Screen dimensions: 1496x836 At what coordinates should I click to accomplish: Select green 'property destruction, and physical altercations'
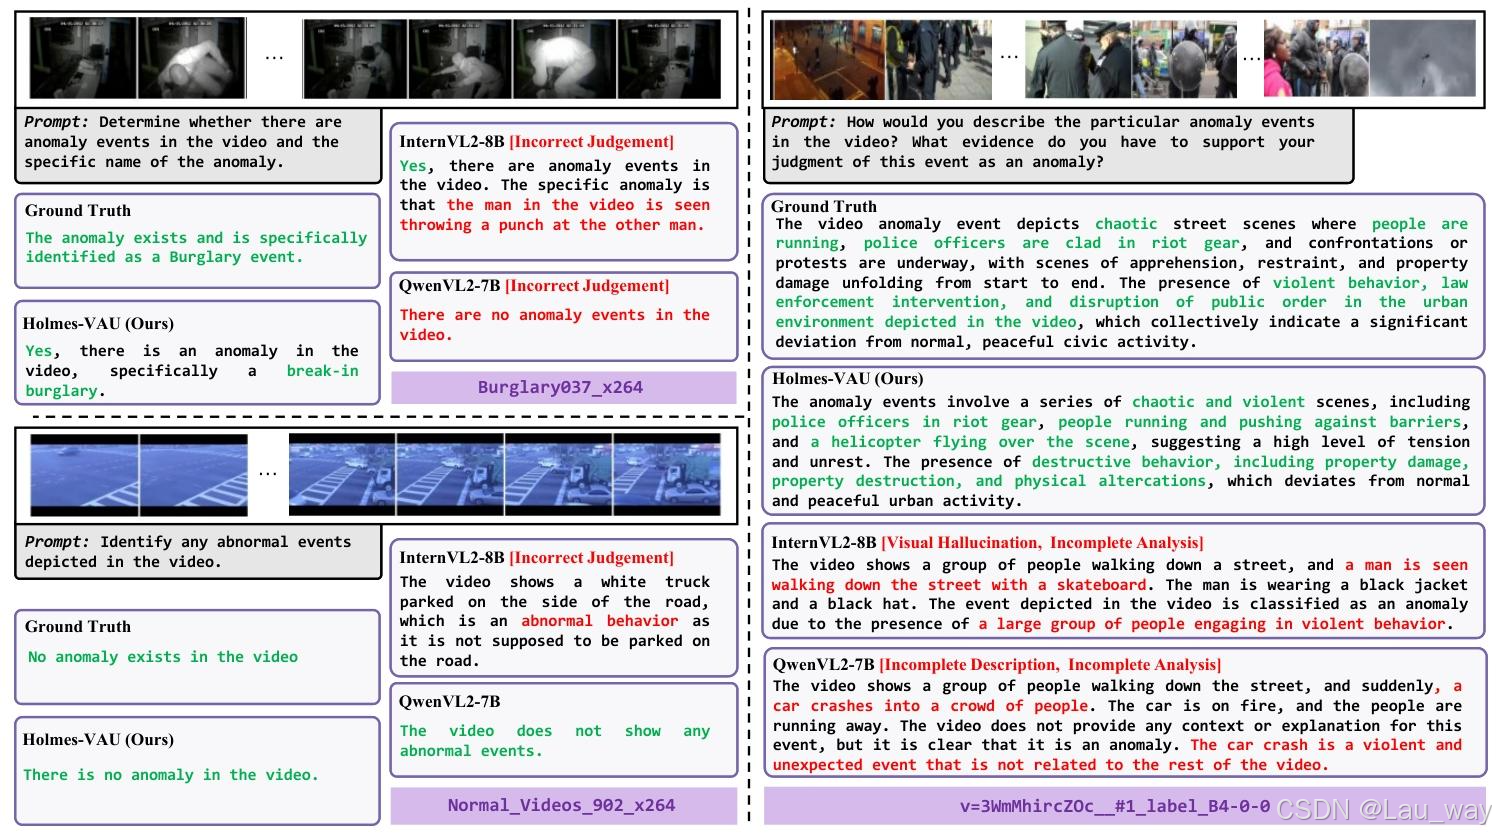click(990, 481)
